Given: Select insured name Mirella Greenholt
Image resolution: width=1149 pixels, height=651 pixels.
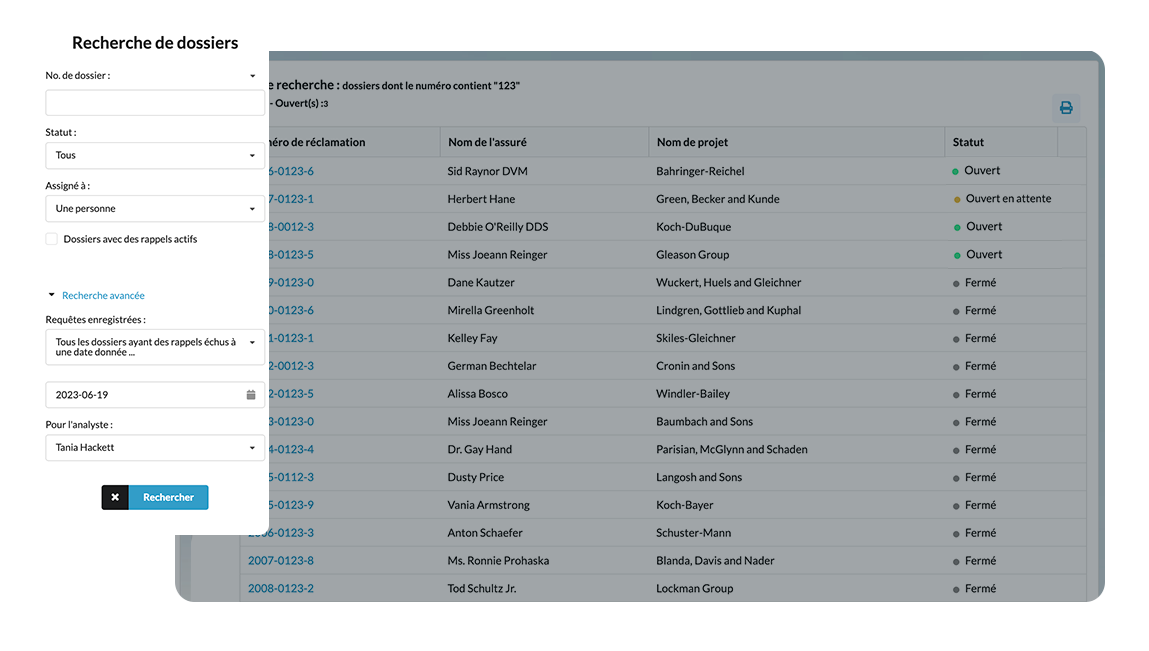Looking at the screenshot, I should click(x=490, y=311).
